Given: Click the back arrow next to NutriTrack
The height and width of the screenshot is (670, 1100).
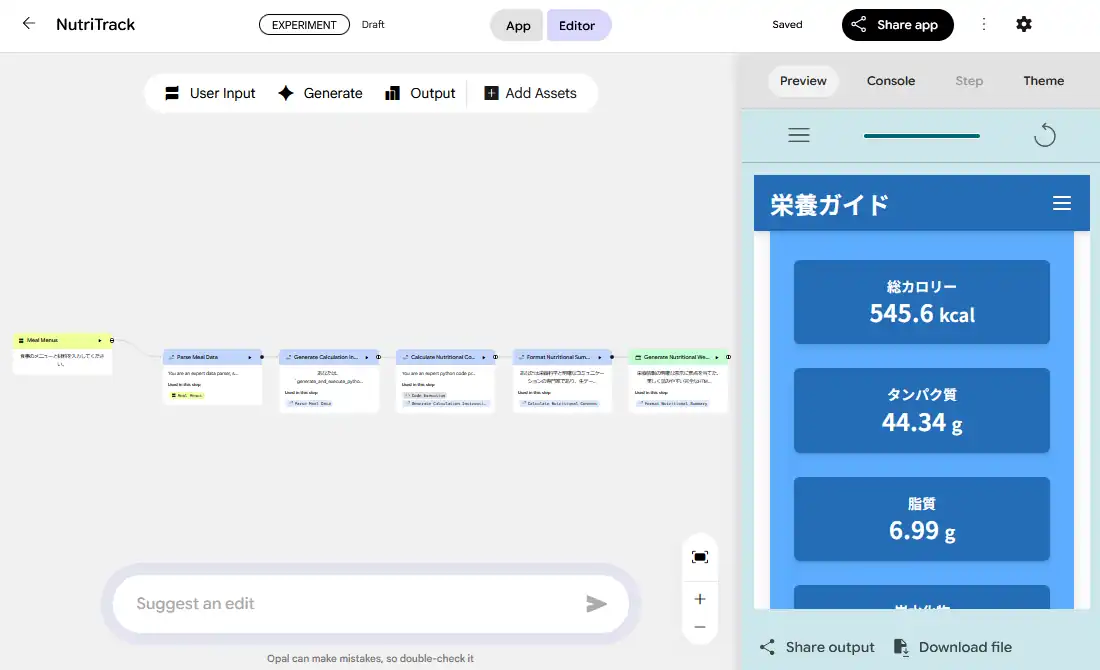Looking at the screenshot, I should click(x=29, y=24).
